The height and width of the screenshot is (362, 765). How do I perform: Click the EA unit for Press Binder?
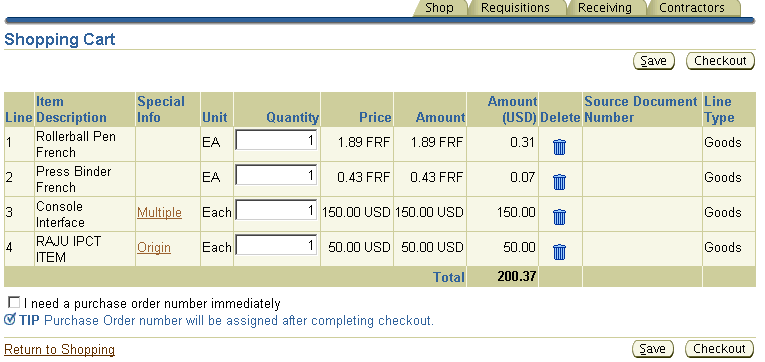click(x=211, y=178)
